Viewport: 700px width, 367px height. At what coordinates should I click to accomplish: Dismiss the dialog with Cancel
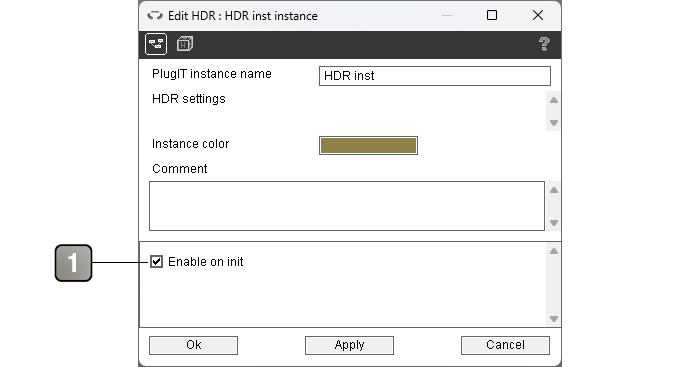pyautogui.click(x=505, y=345)
